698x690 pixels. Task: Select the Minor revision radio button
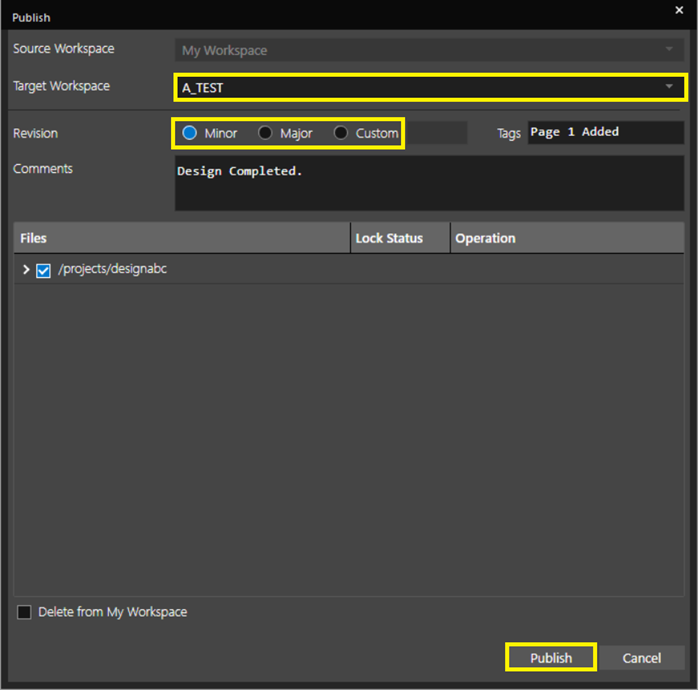[190, 133]
